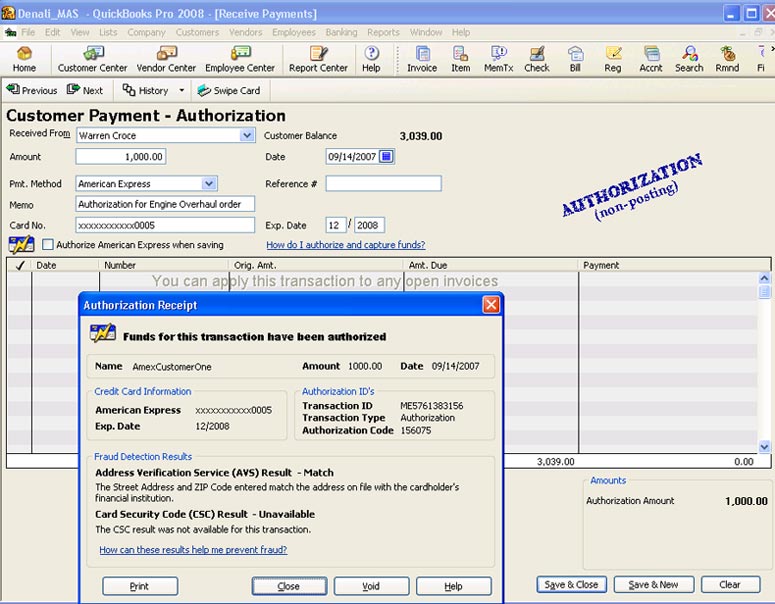Image resolution: width=775 pixels, height=604 pixels.
Task: Click the invoice list scroll down arrow
Action: tap(764, 447)
